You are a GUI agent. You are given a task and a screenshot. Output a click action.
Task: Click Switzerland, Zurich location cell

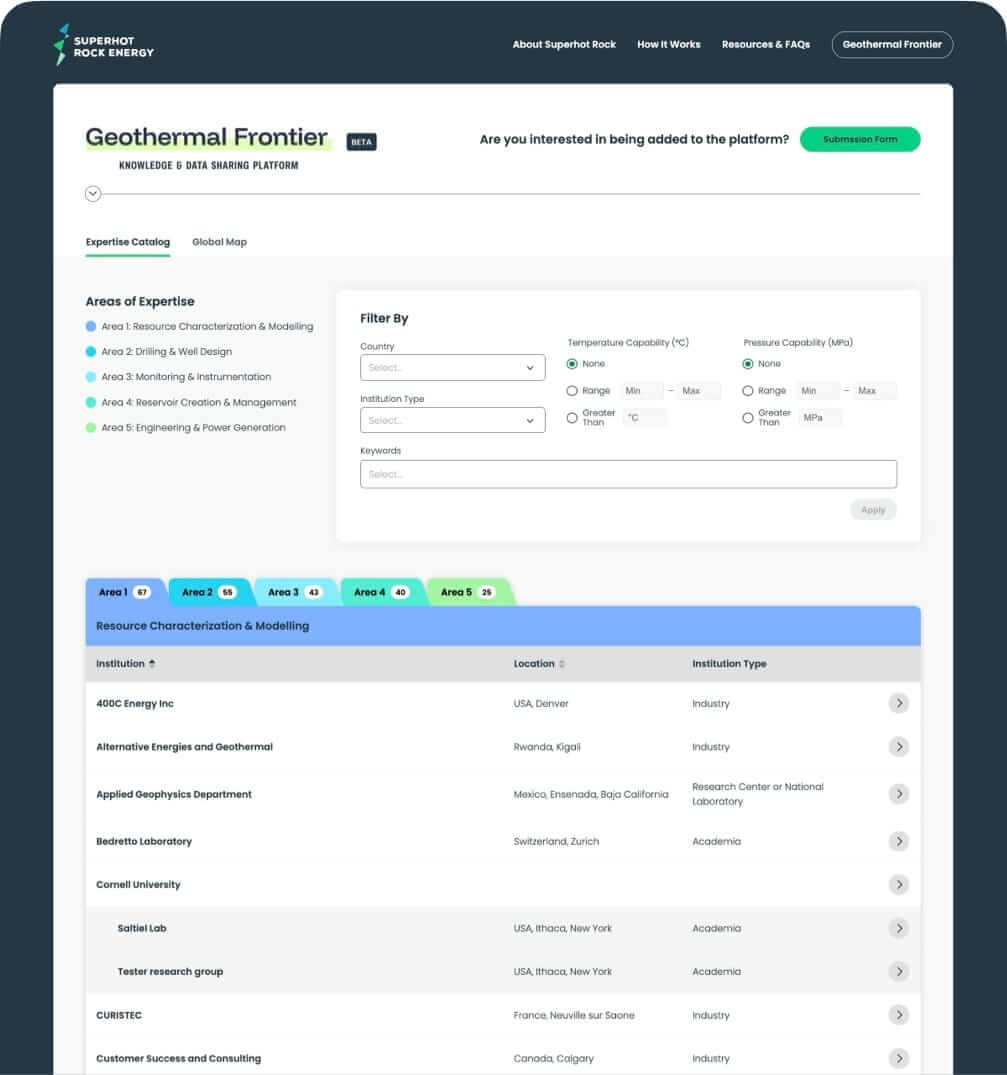pos(556,841)
